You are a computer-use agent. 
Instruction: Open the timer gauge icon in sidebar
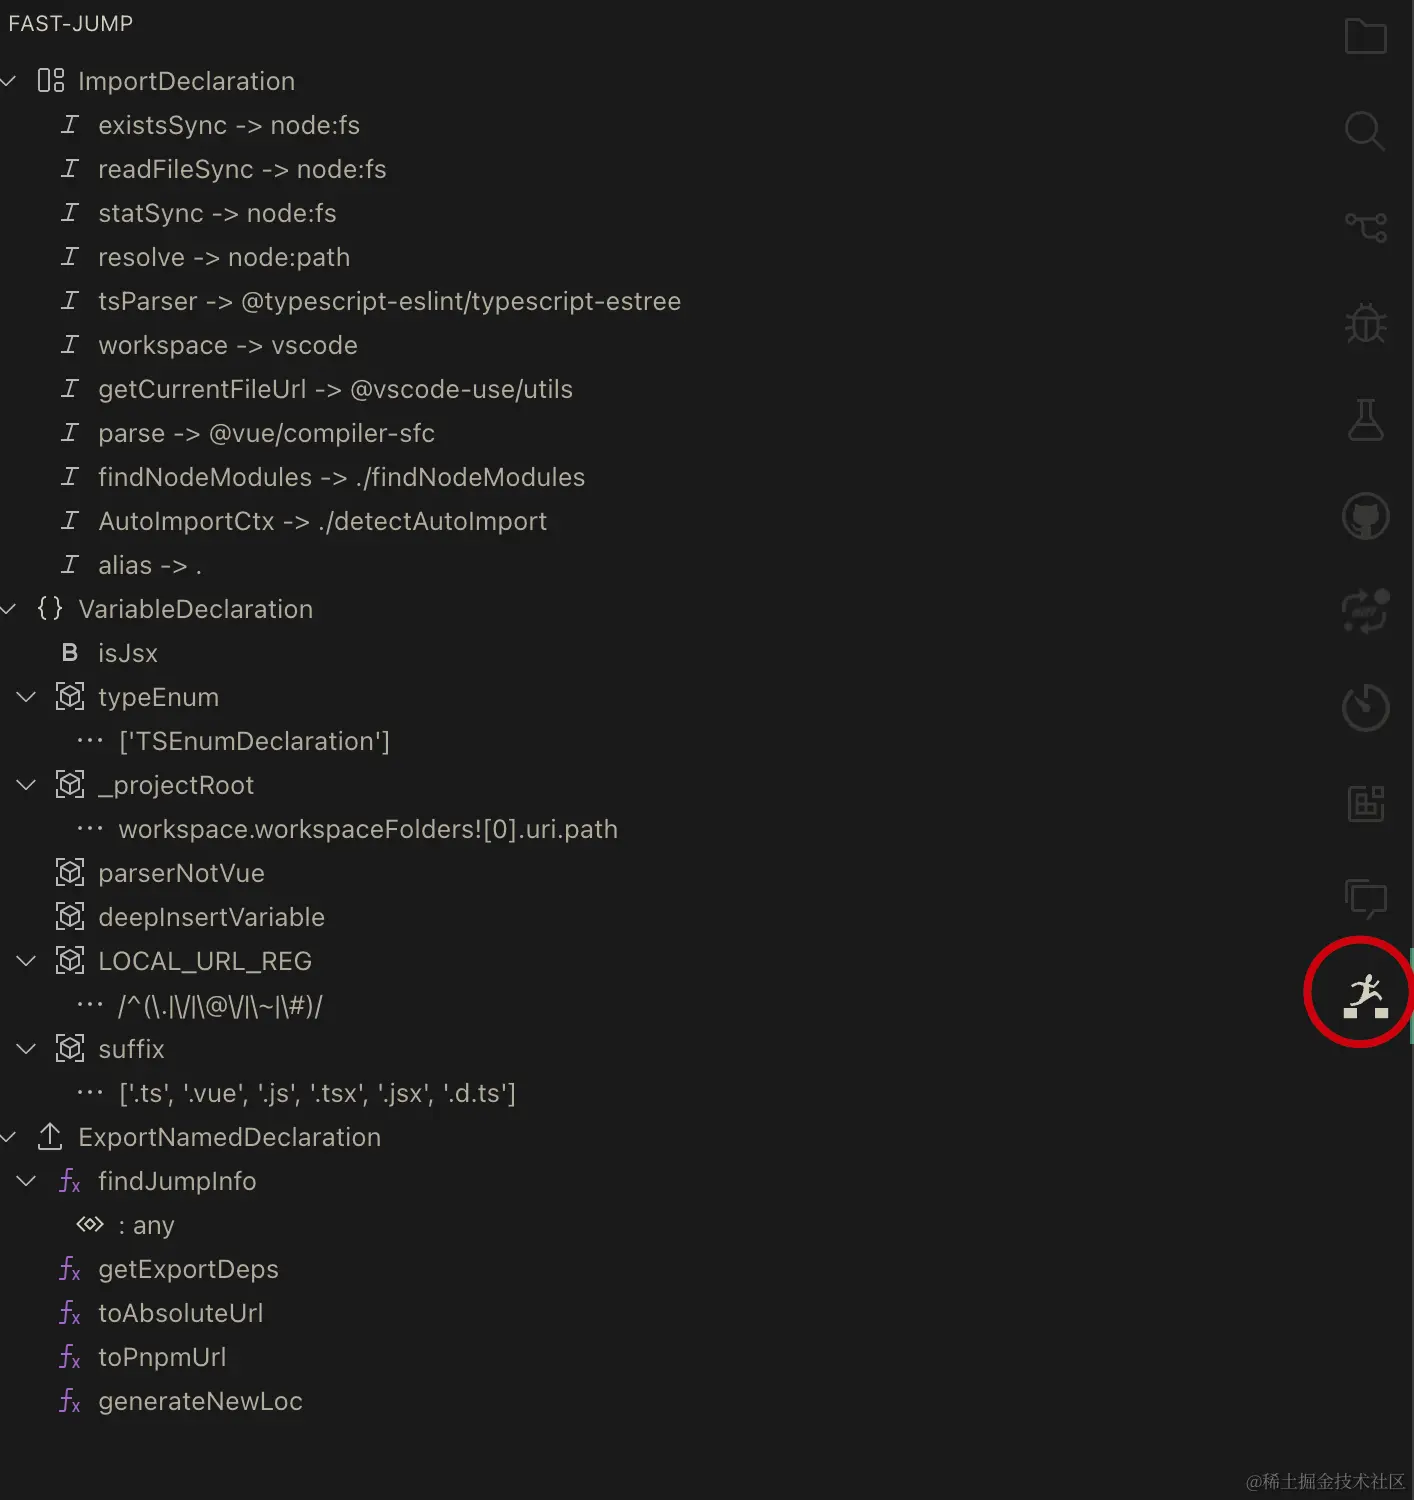click(x=1365, y=708)
